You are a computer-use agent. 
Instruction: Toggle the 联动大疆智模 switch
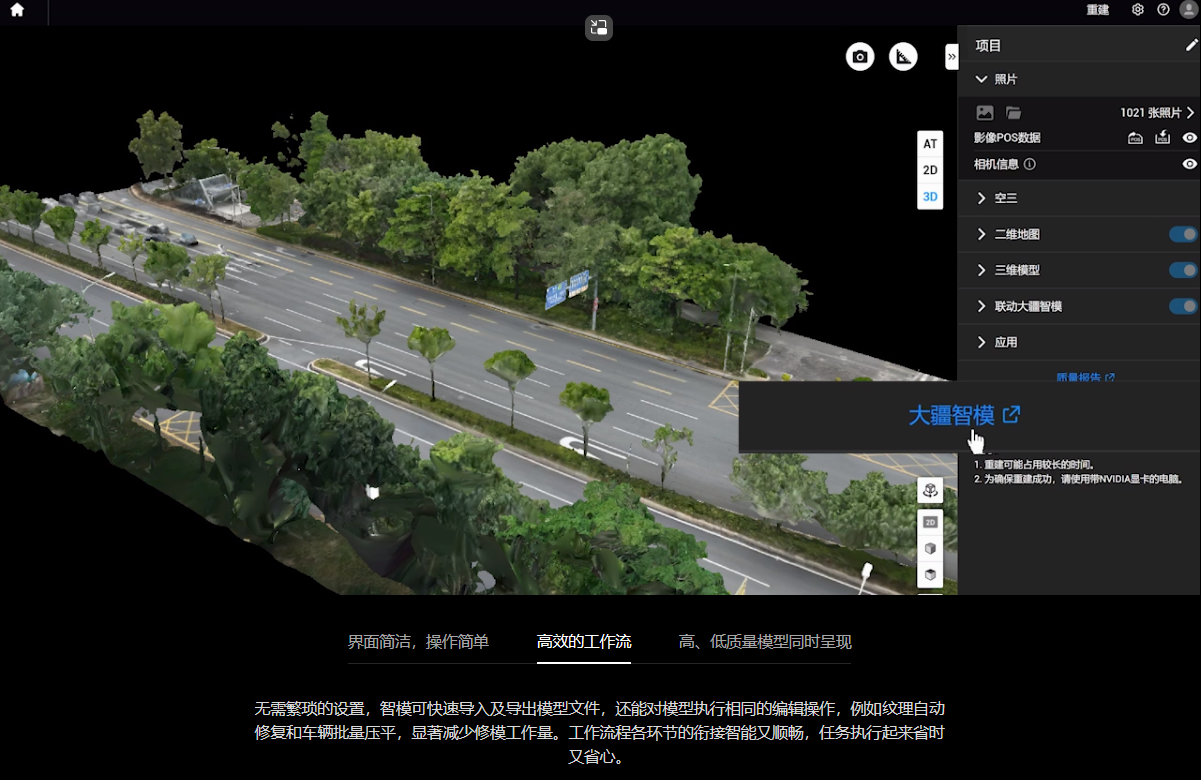pyautogui.click(x=1183, y=306)
